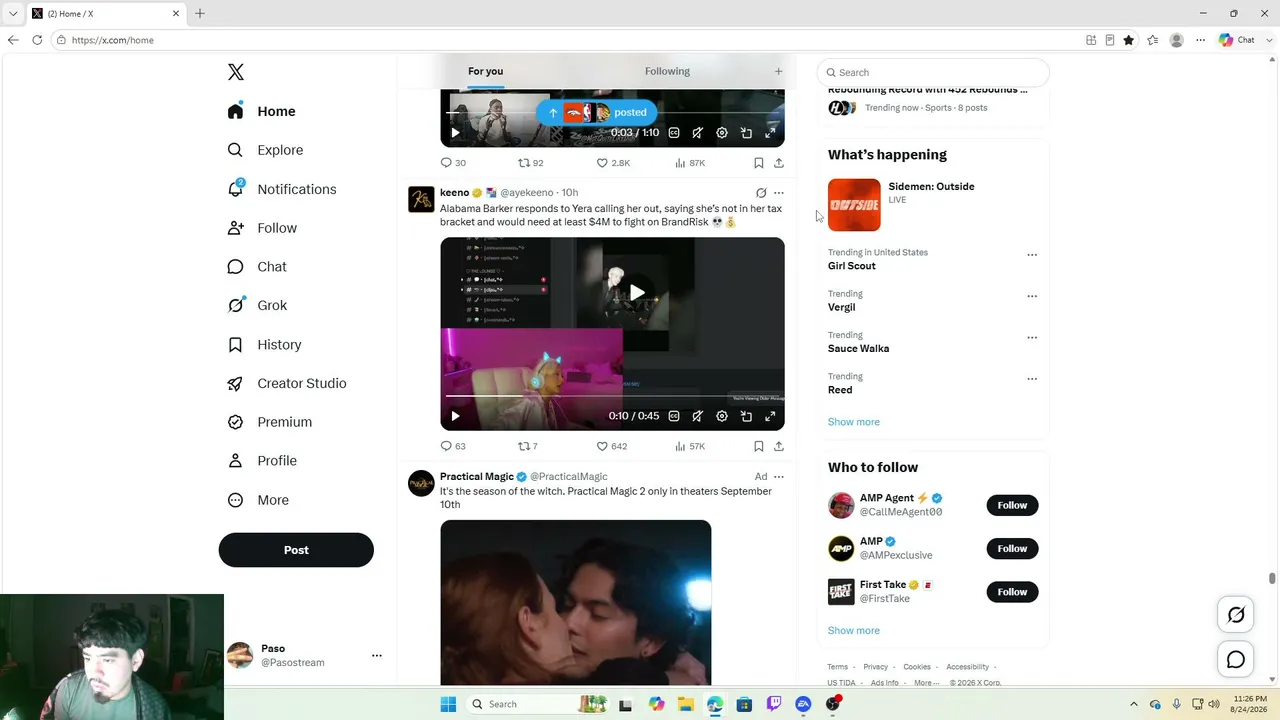1280x720 pixels.
Task: Toggle picture-in-picture on keeno's 0:45 video
Action: pos(746,416)
